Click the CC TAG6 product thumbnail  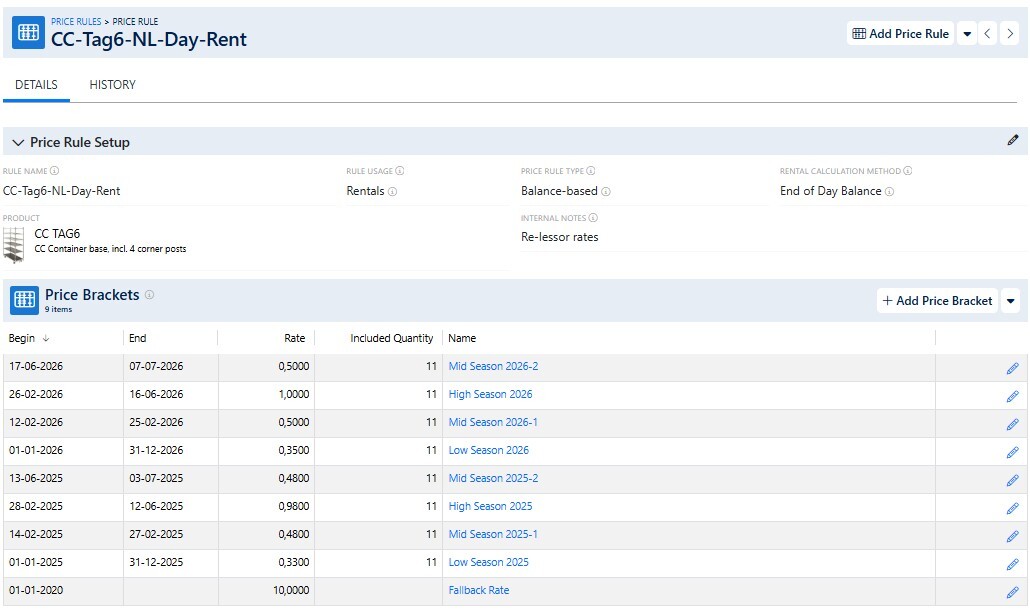click(x=14, y=244)
